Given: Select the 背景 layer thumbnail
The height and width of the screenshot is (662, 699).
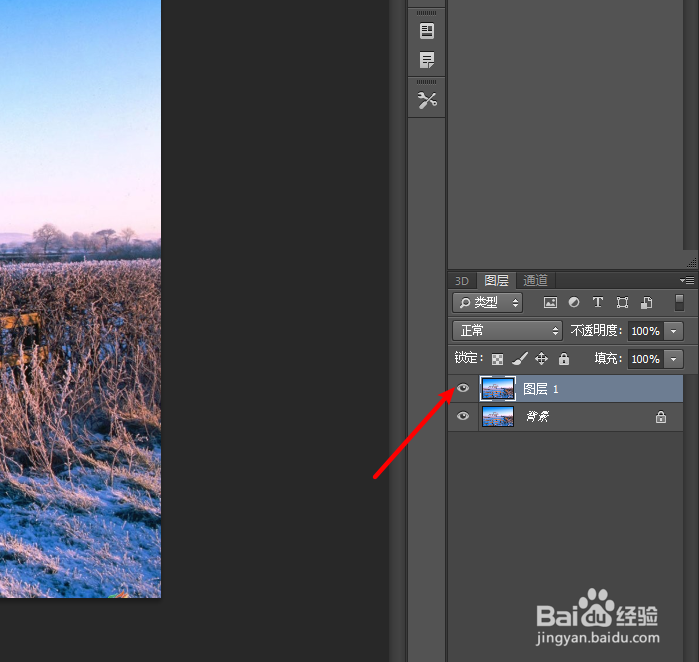Looking at the screenshot, I should [498, 416].
